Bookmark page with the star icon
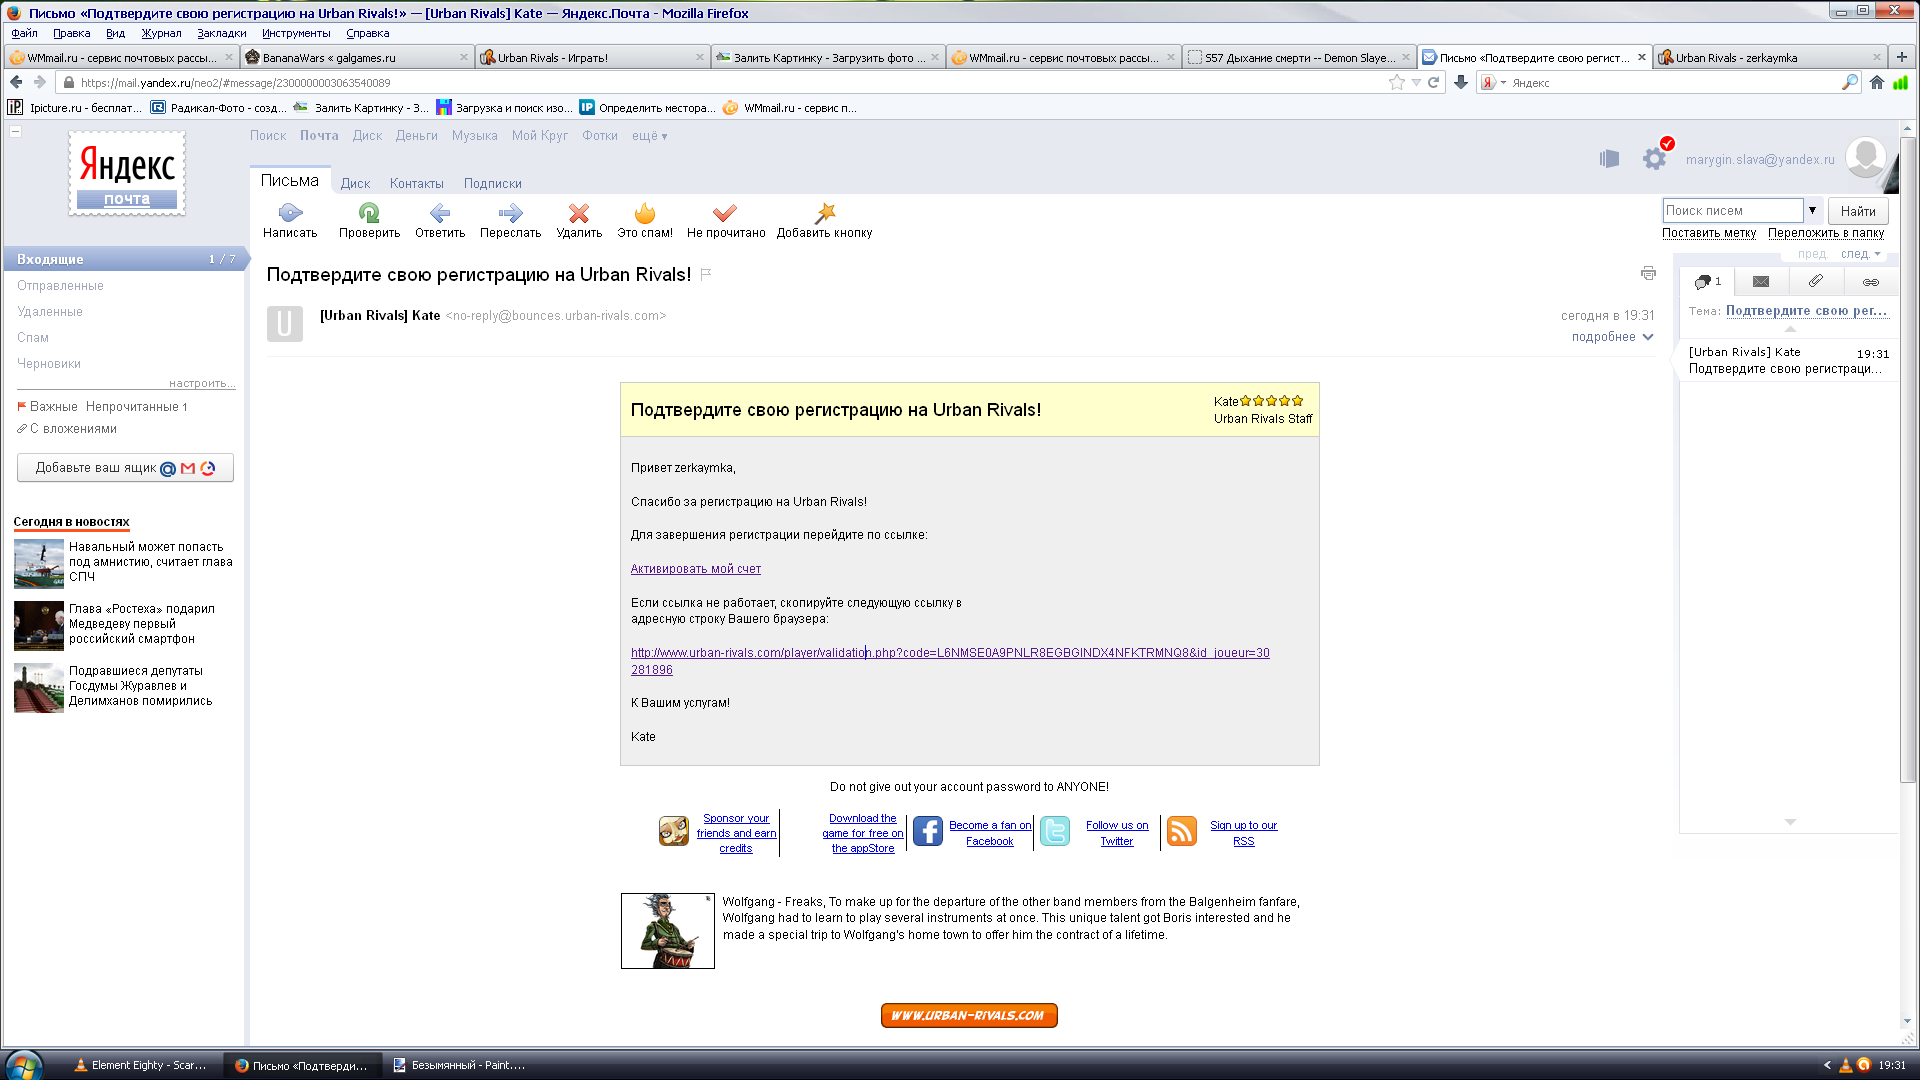This screenshot has height=1080, width=1920. 1396,83
